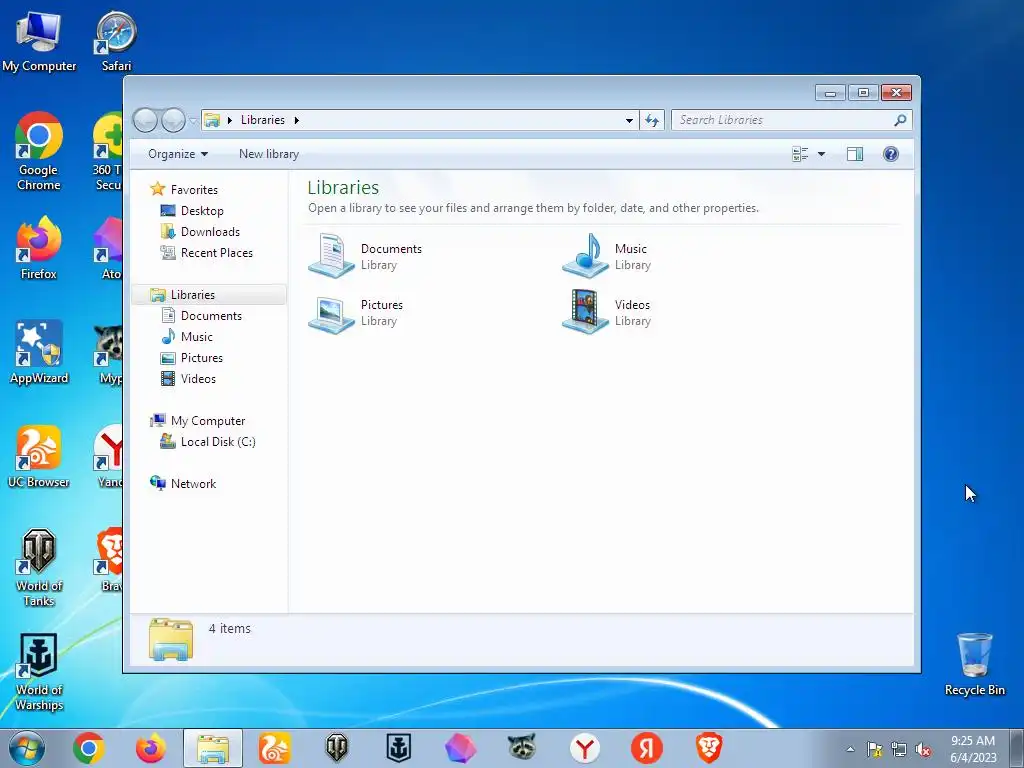Open the purple gem app on taskbar
Screen dimensions: 1024x768
pos(460,748)
